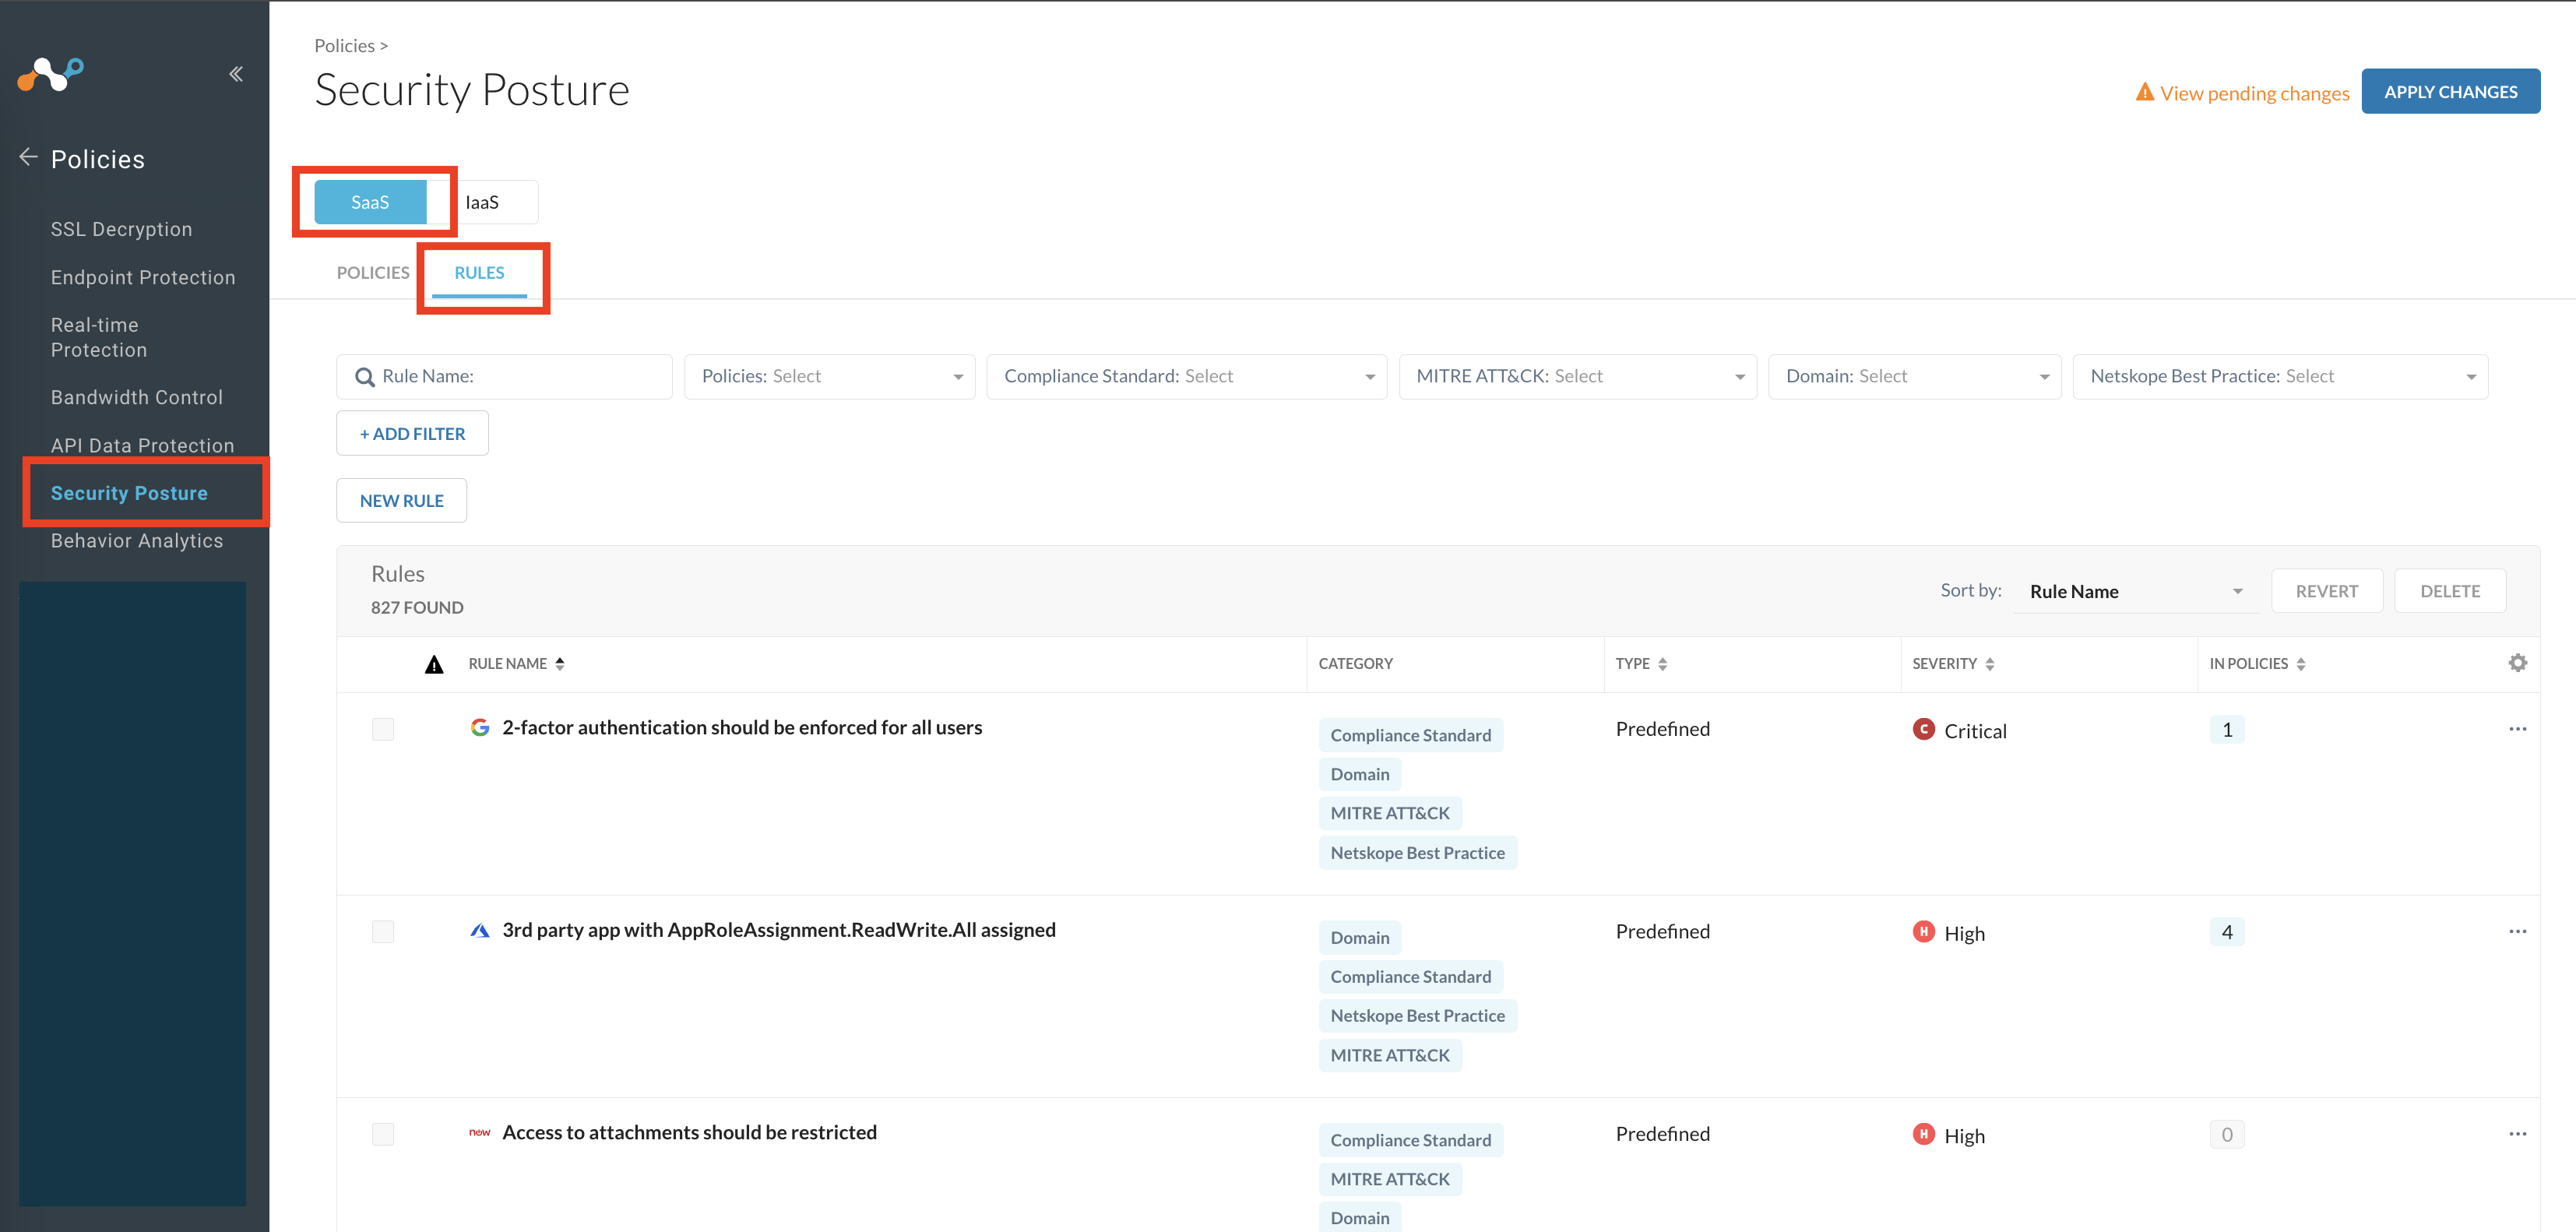Click Domain tag in third rule
This screenshot has width=2576, height=1232.
pyautogui.click(x=1359, y=1217)
